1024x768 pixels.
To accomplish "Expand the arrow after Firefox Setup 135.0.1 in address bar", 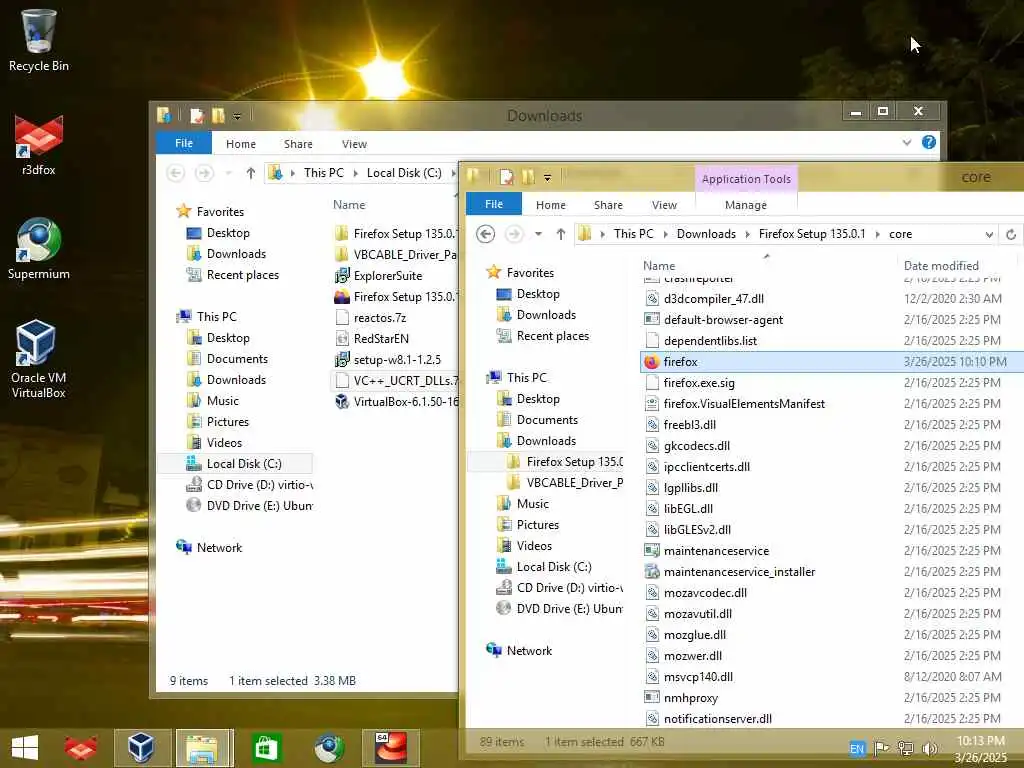I will click(x=876, y=234).
